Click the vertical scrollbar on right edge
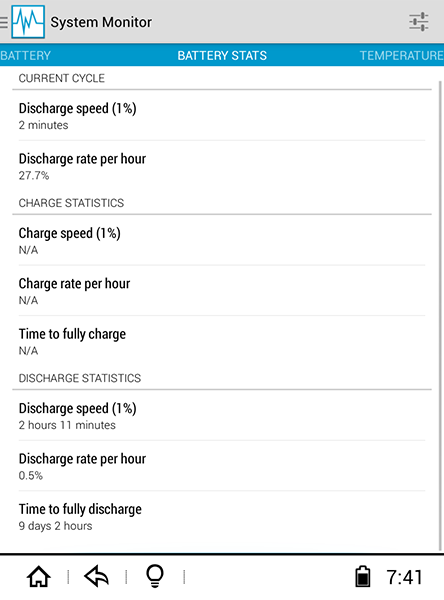 (x=441, y=316)
